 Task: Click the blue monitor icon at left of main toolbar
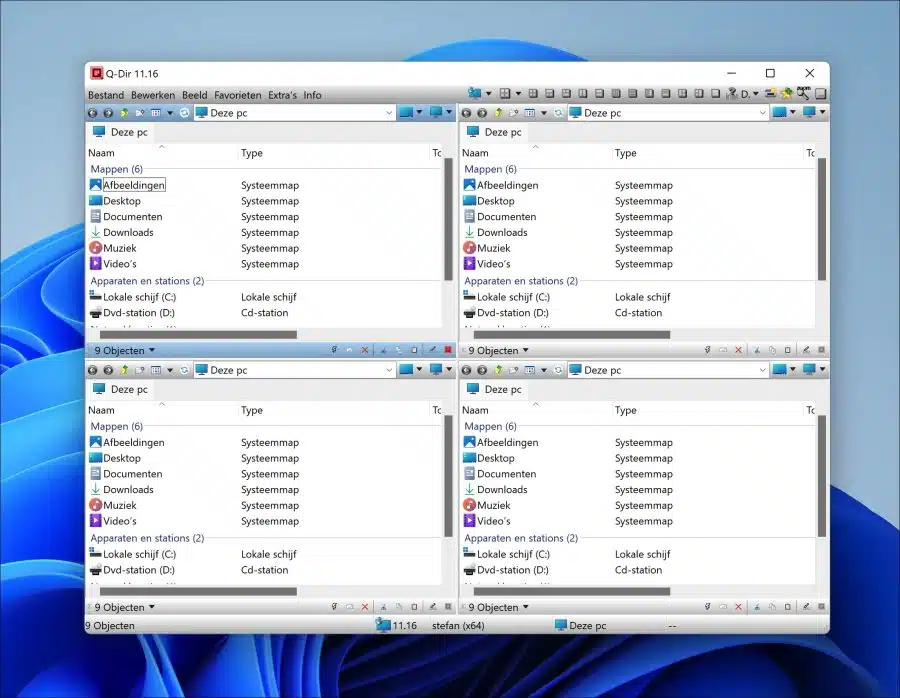pyautogui.click(x=475, y=93)
